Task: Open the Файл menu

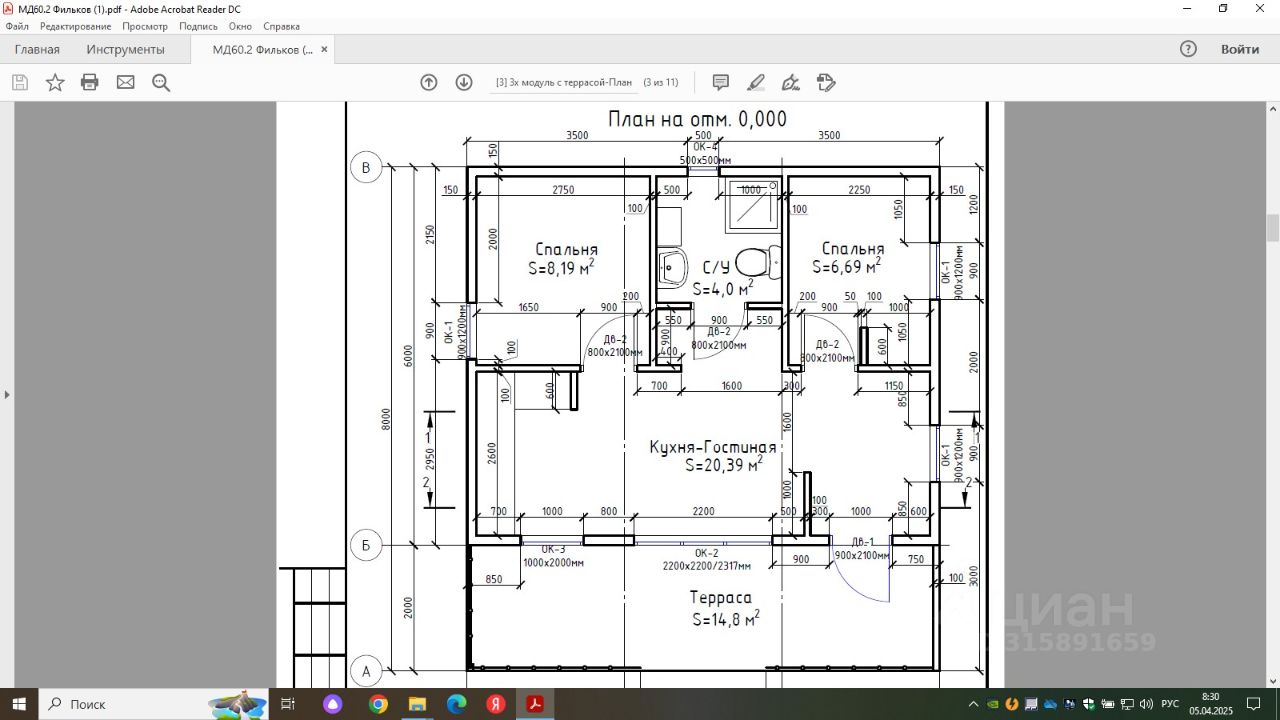Action: tap(17, 26)
